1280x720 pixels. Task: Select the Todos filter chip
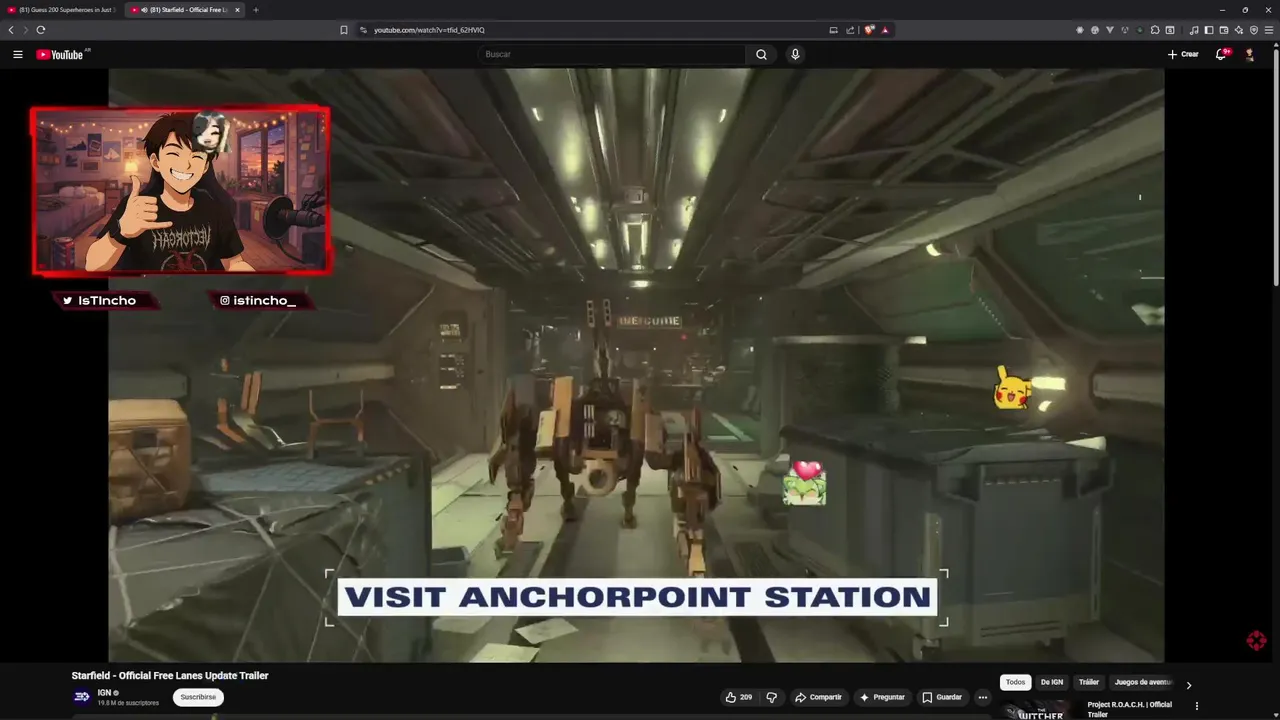[x=1015, y=682]
